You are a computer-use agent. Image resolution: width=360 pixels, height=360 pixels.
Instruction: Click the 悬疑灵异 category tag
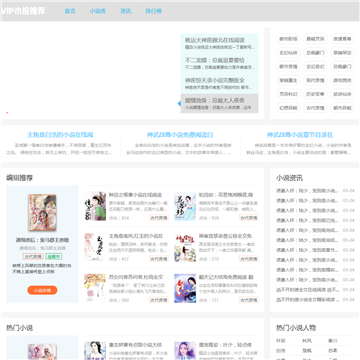pyautogui.click(x=315, y=39)
